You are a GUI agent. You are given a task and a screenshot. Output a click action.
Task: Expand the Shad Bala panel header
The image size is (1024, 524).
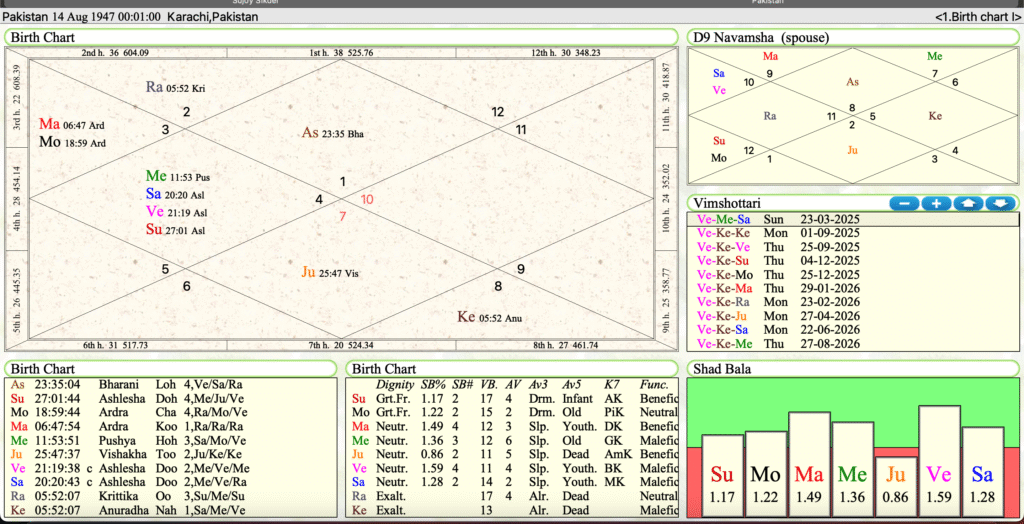pos(722,368)
